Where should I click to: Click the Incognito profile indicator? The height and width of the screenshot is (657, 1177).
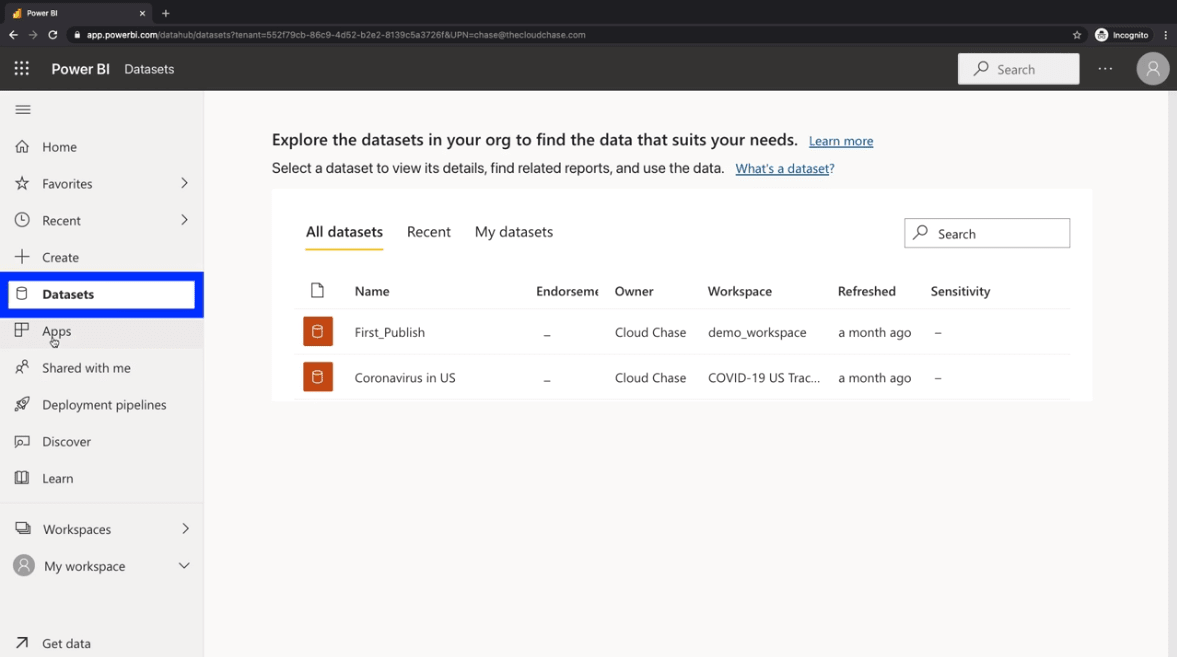click(1121, 35)
